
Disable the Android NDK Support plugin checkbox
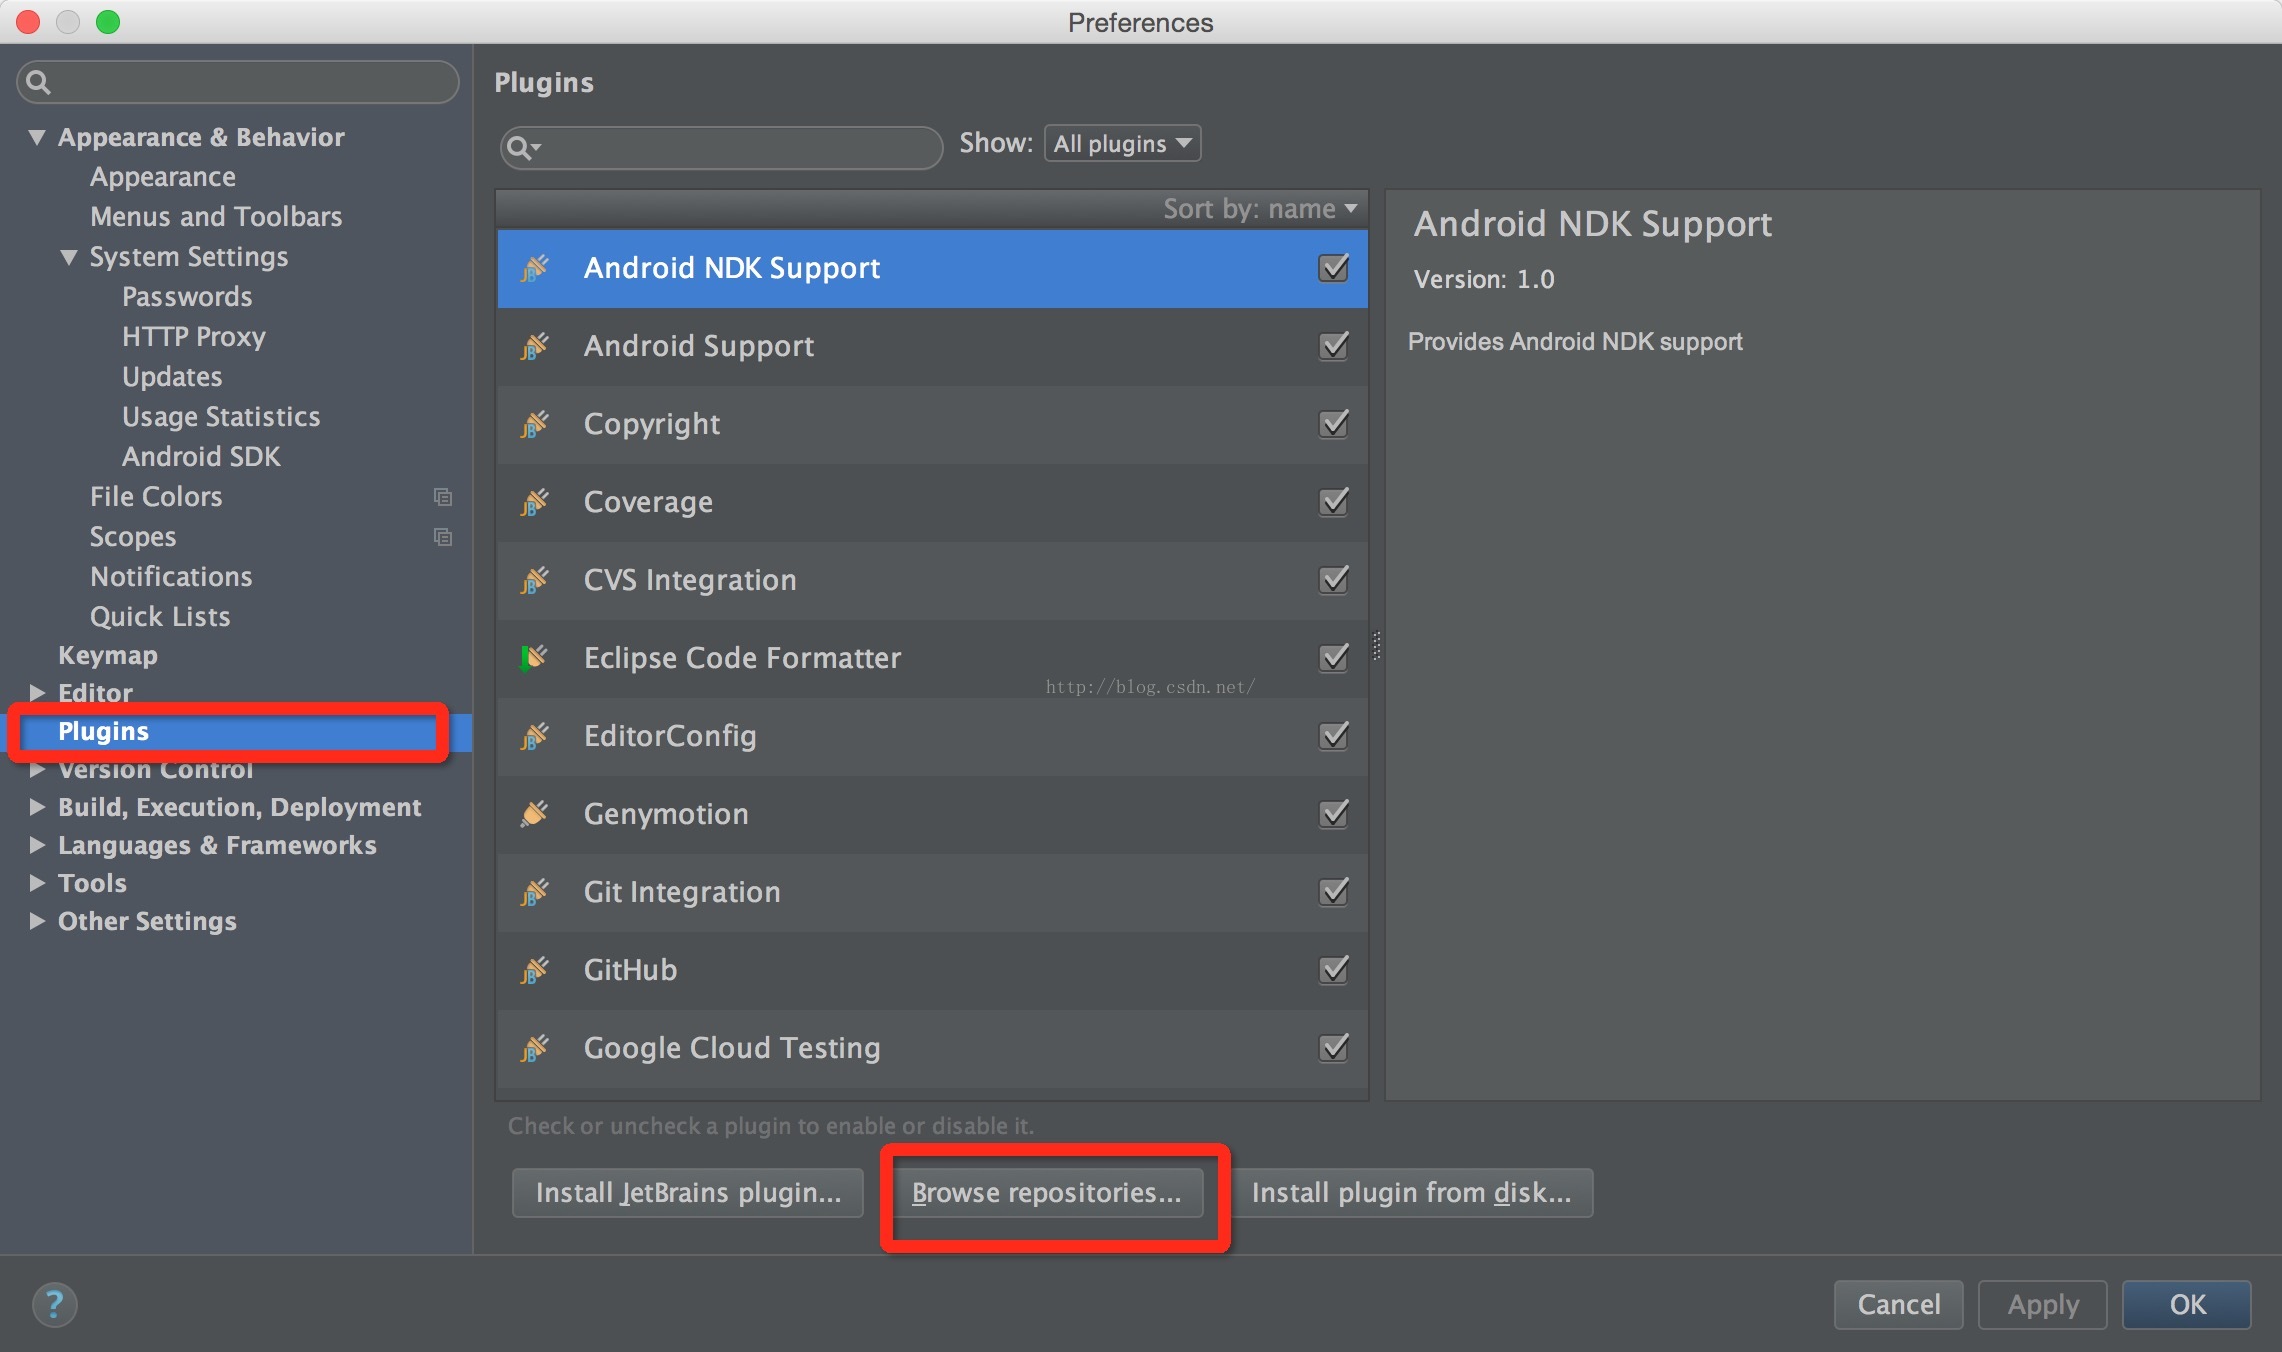(1333, 268)
